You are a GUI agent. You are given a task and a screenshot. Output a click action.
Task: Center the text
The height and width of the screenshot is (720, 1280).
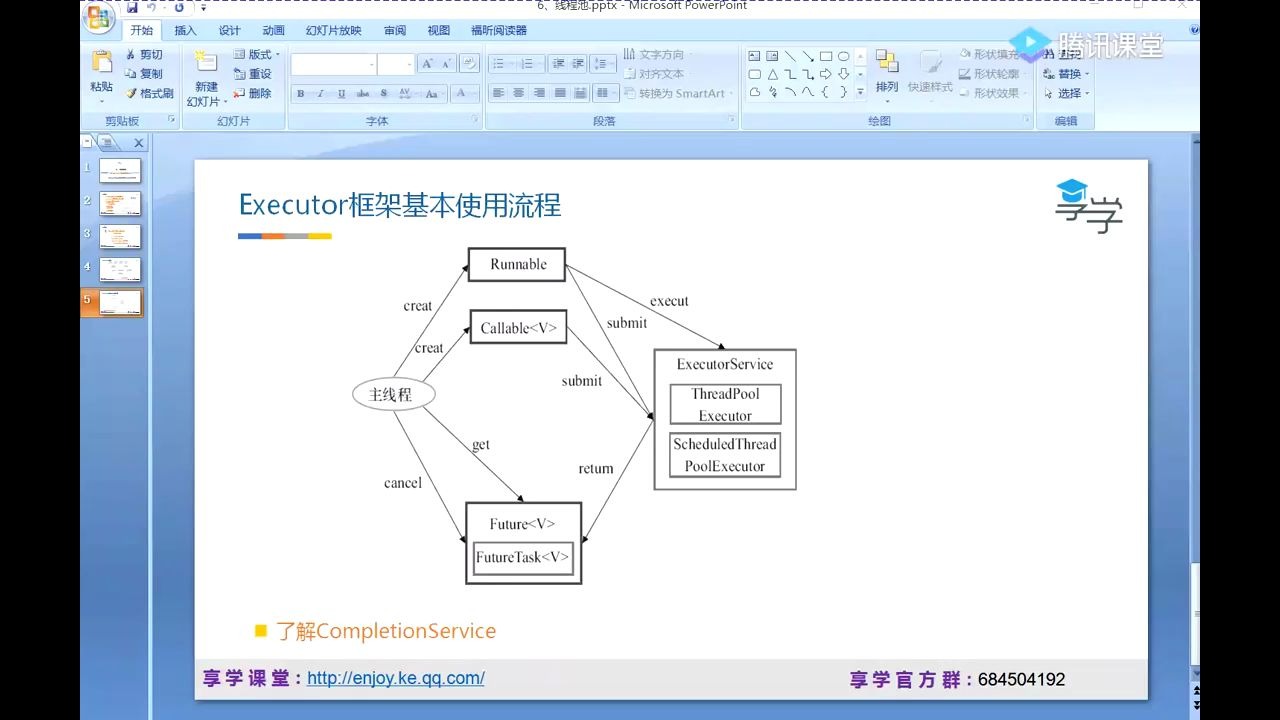(518, 93)
